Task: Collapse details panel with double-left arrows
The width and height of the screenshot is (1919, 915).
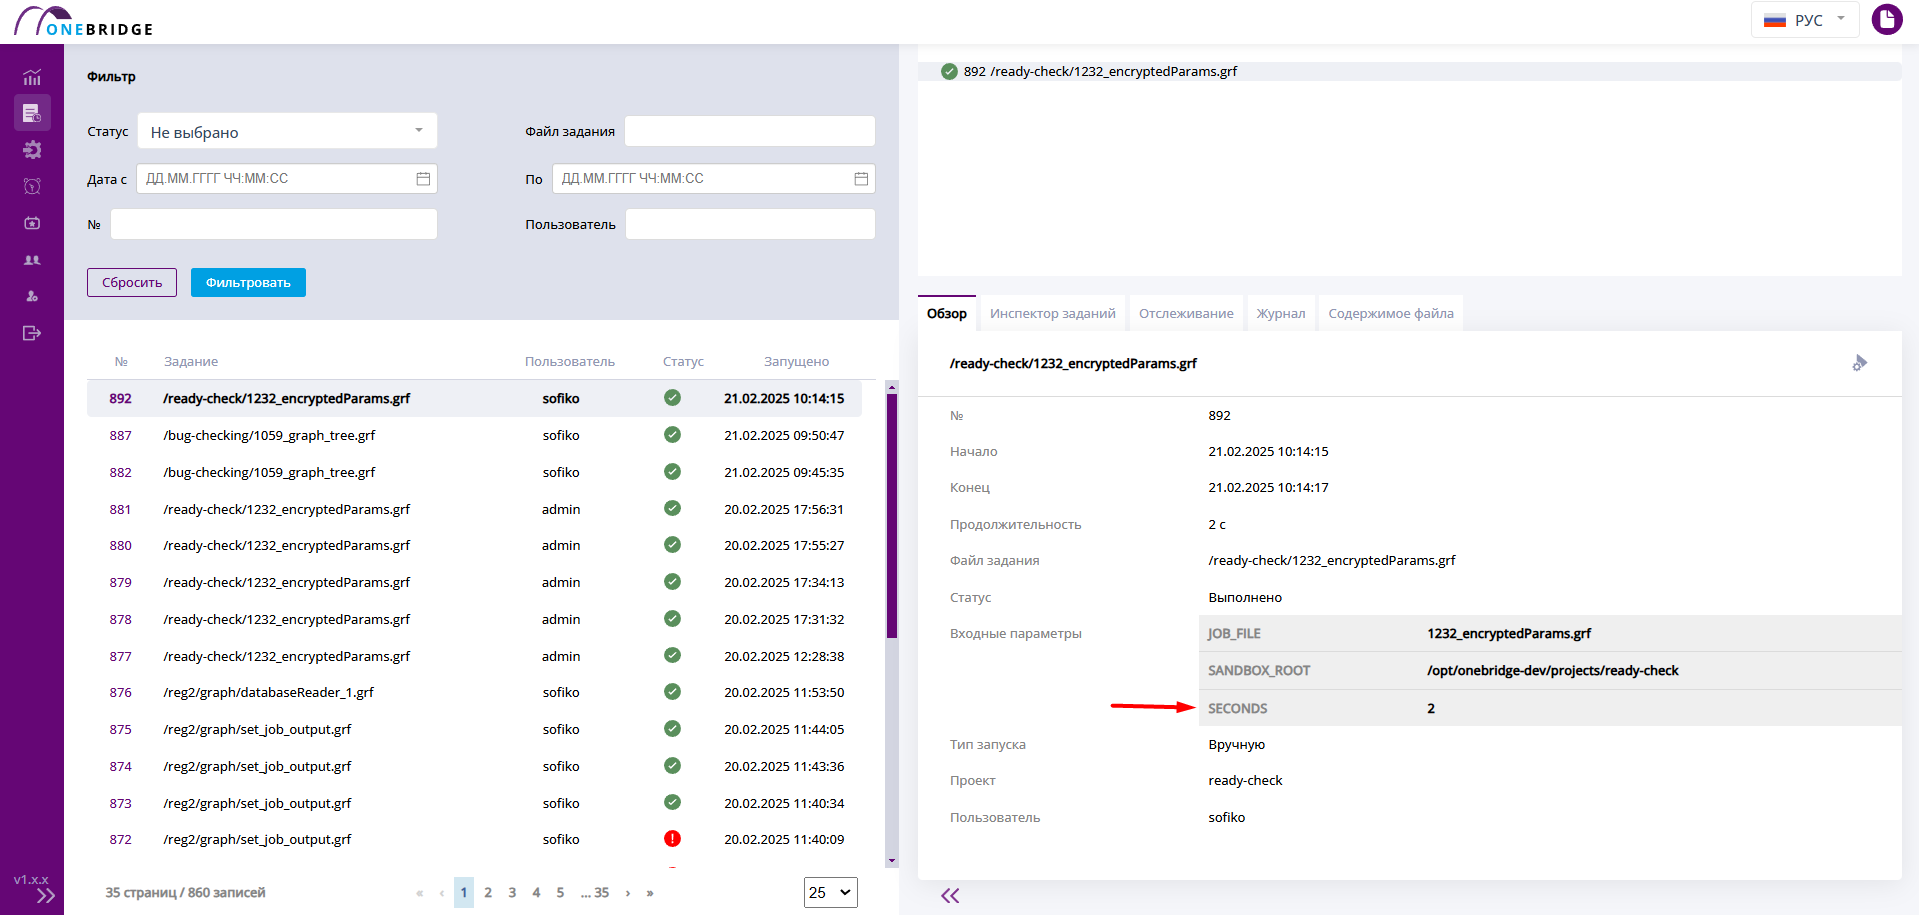Action: (950, 895)
